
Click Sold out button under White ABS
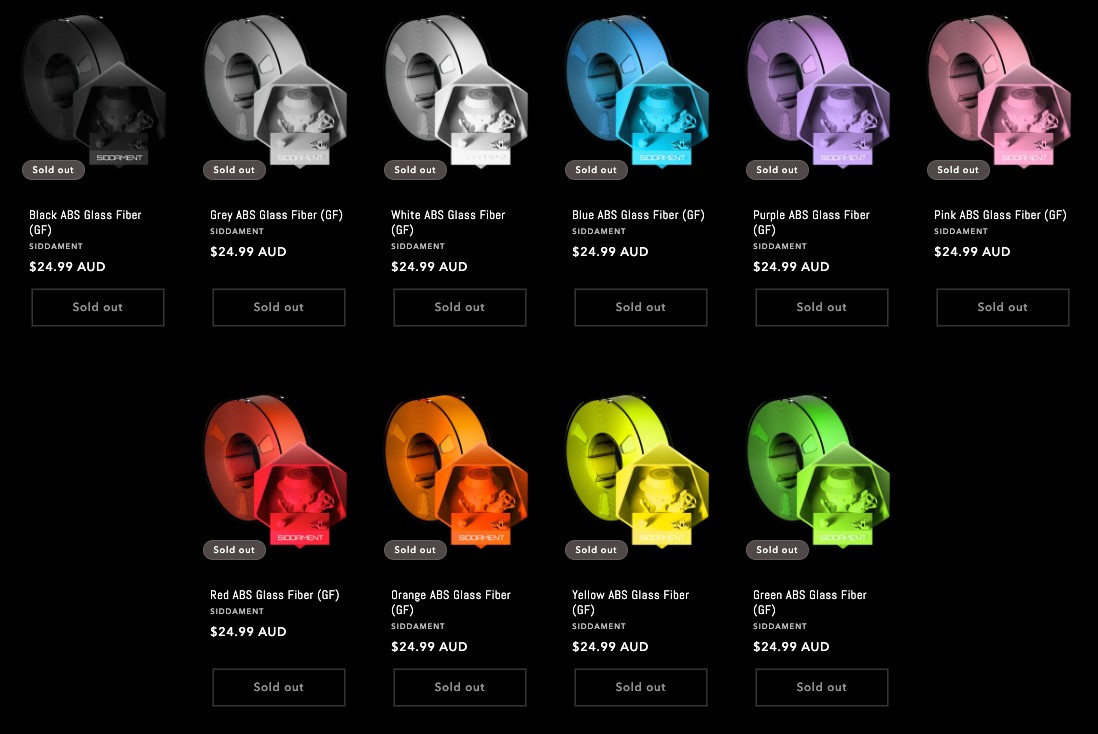[x=459, y=307]
